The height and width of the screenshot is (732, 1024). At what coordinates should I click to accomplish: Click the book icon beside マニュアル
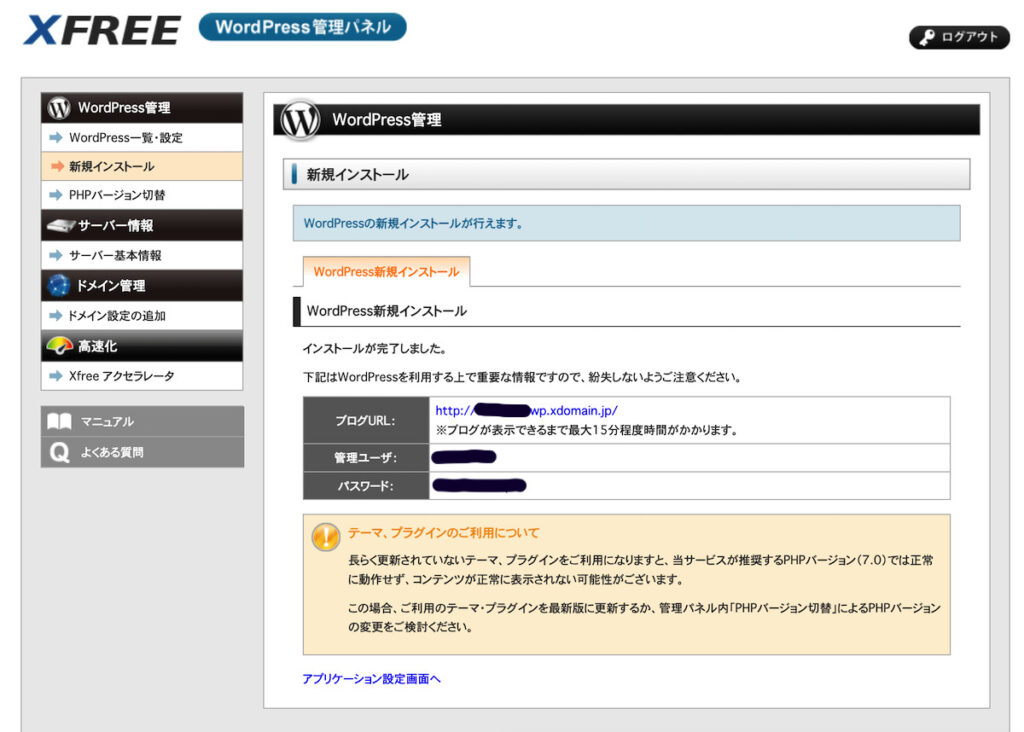(59, 421)
